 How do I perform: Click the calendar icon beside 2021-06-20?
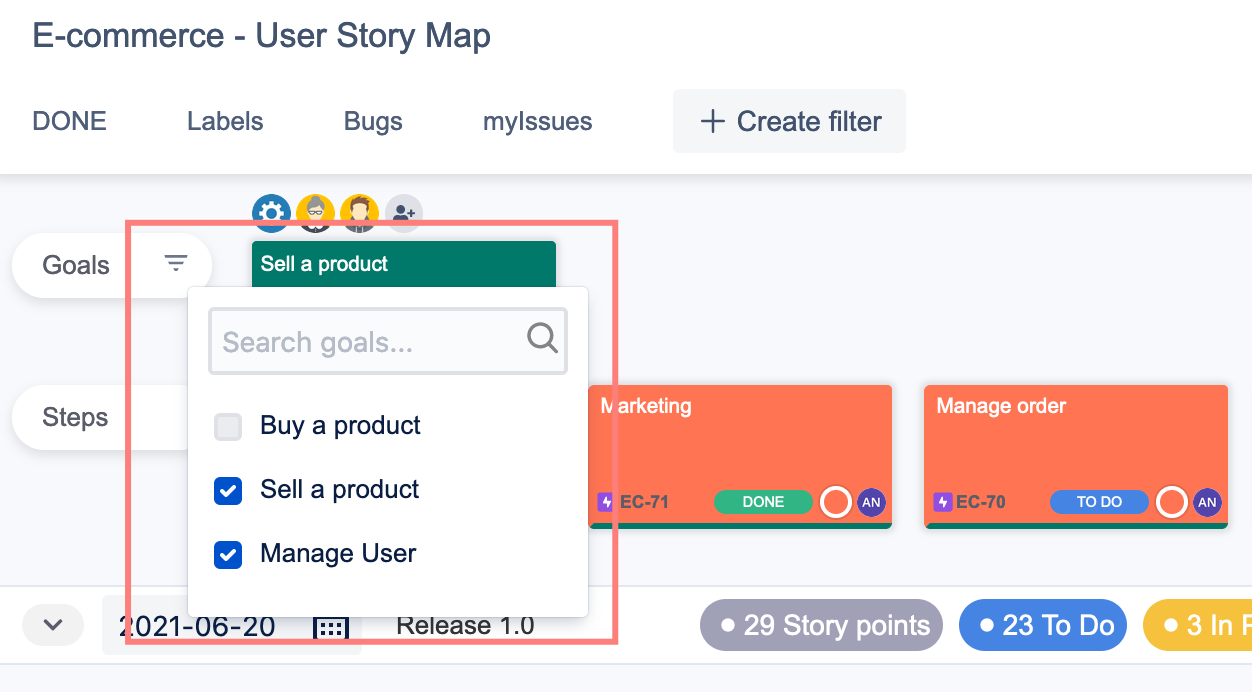[x=331, y=627]
